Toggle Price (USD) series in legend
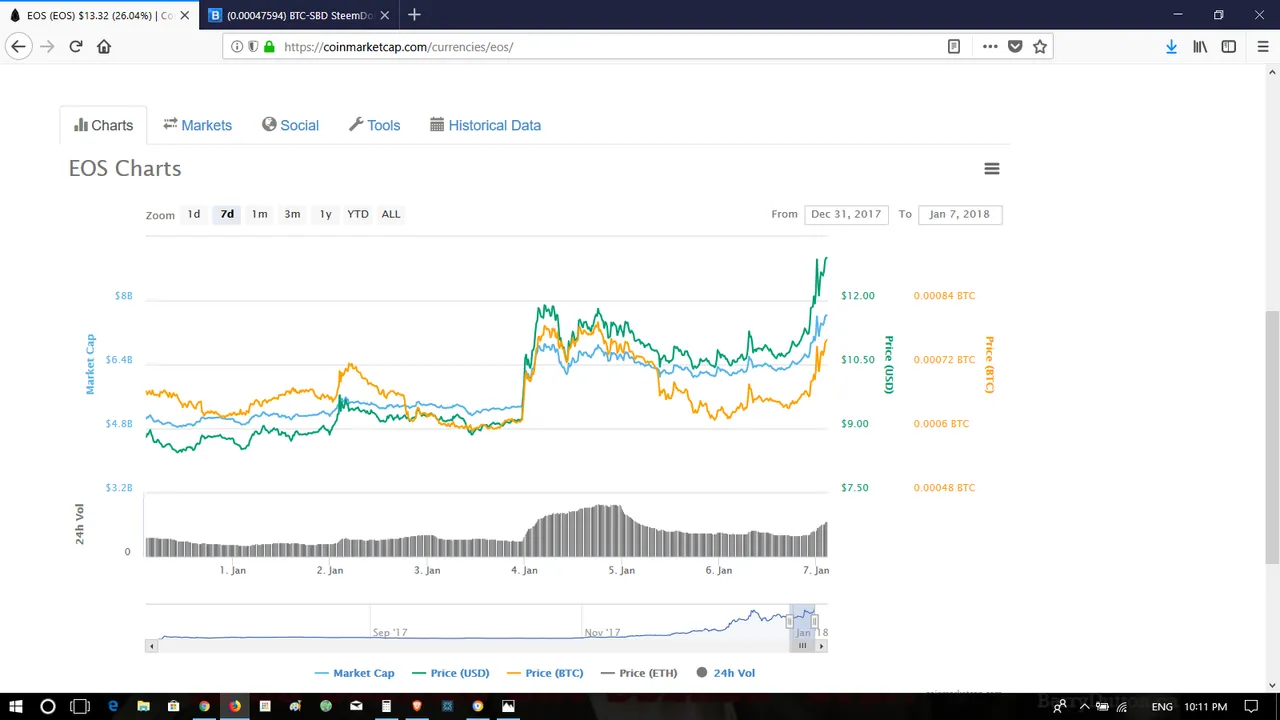 [x=450, y=673]
